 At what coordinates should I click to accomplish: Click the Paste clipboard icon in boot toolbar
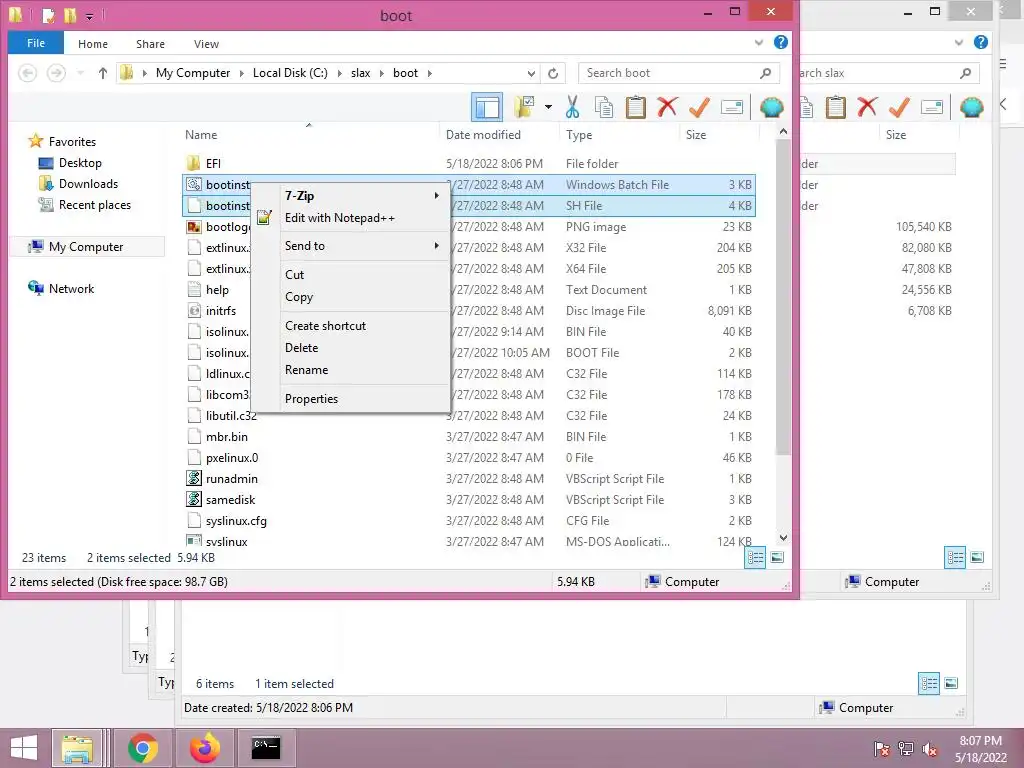pyautogui.click(x=635, y=107)
